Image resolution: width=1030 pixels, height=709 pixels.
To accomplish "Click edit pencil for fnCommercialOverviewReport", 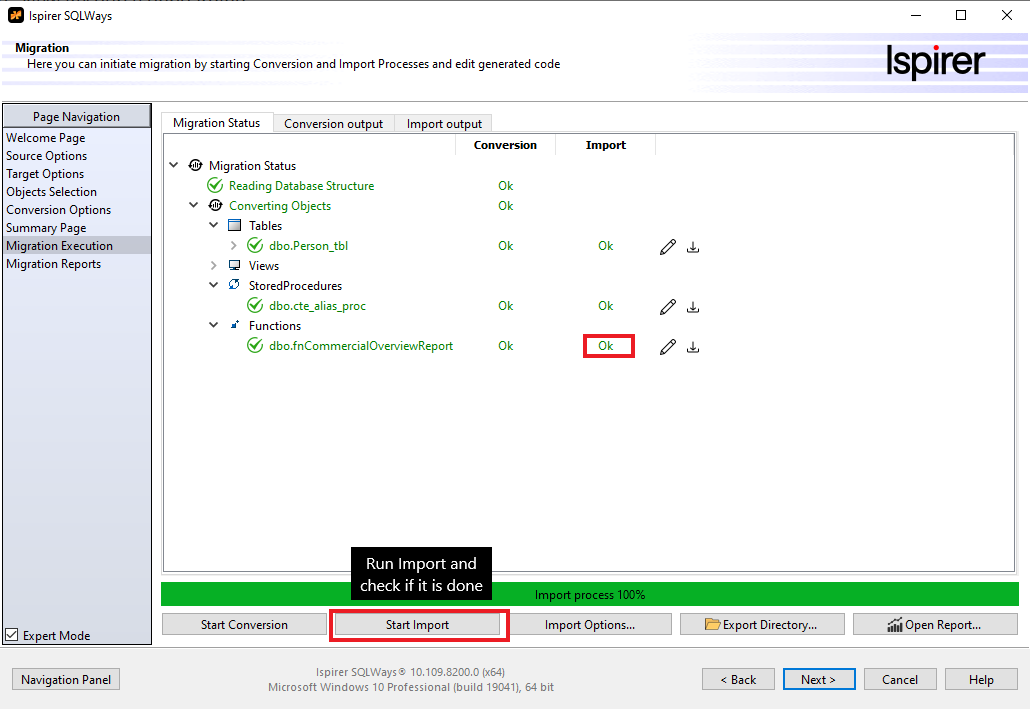I will [x=668, y=347].
